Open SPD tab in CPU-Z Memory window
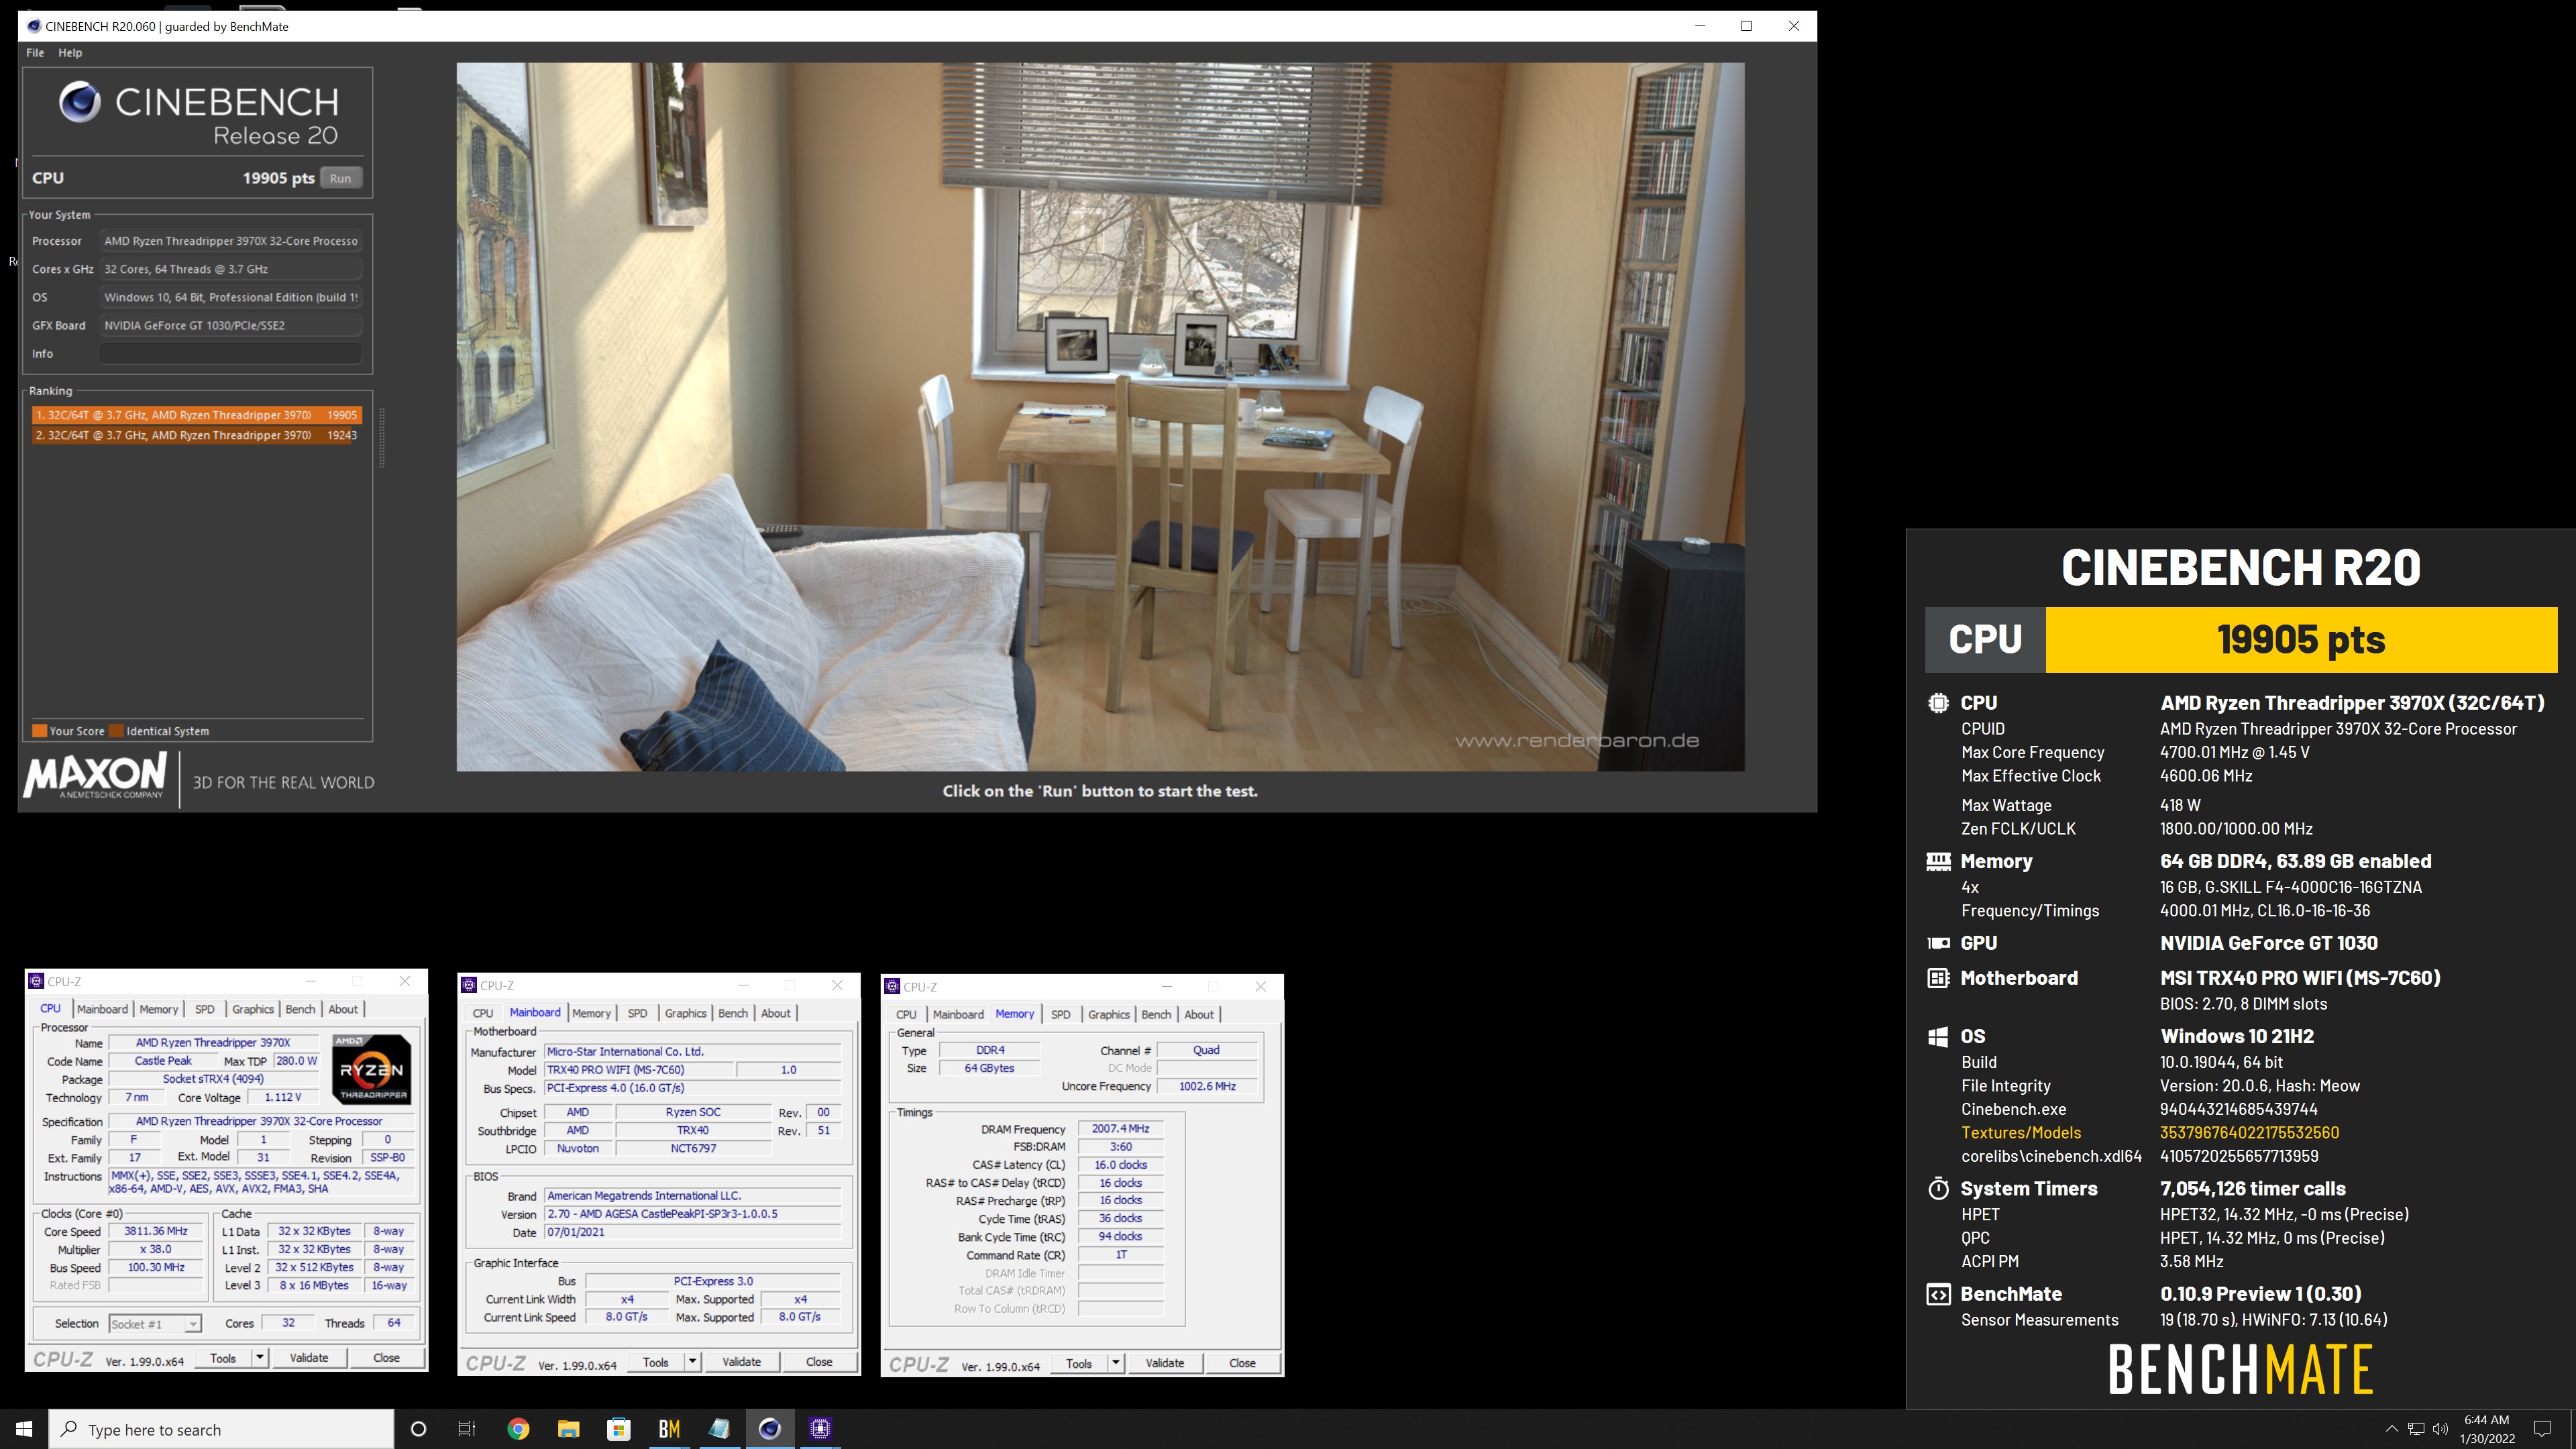 1061,1014
